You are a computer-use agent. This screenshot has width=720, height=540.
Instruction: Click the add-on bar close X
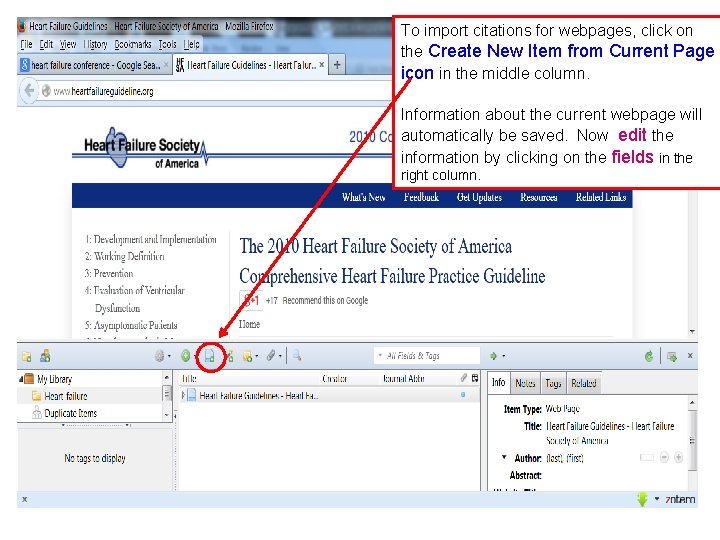click(25, 499)
